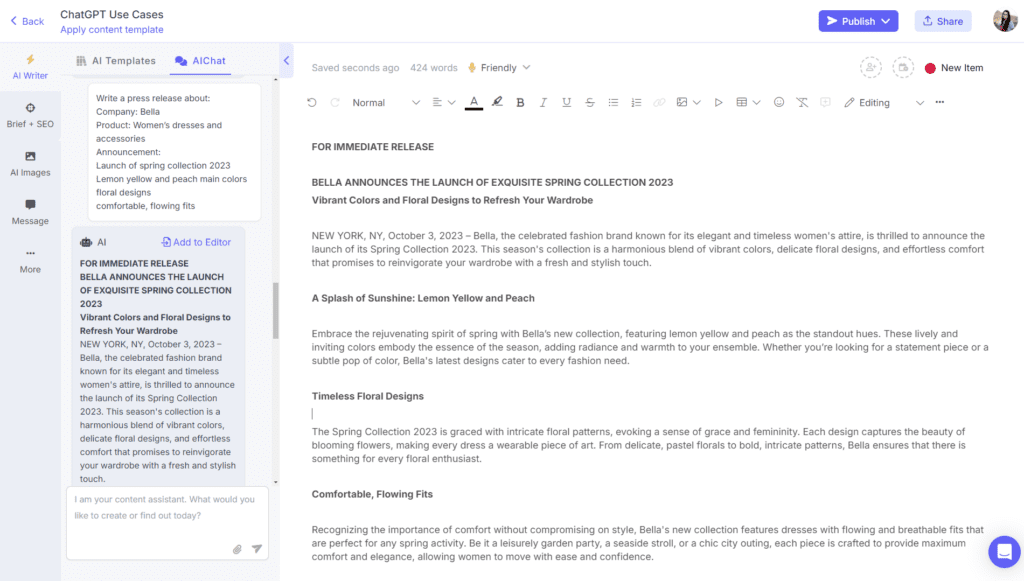This screenshot has width=1024, height=581.
Task: Open the More sidebar options
Action: pos(30,260)
